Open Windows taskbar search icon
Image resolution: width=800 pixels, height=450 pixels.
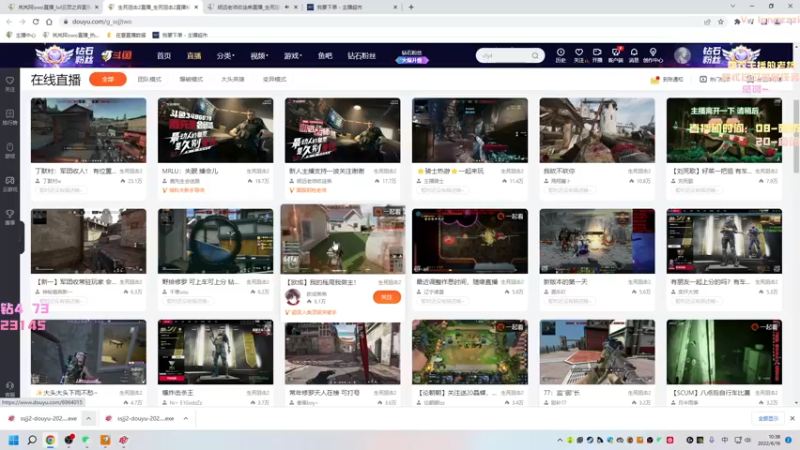click(x=32, y=440)
